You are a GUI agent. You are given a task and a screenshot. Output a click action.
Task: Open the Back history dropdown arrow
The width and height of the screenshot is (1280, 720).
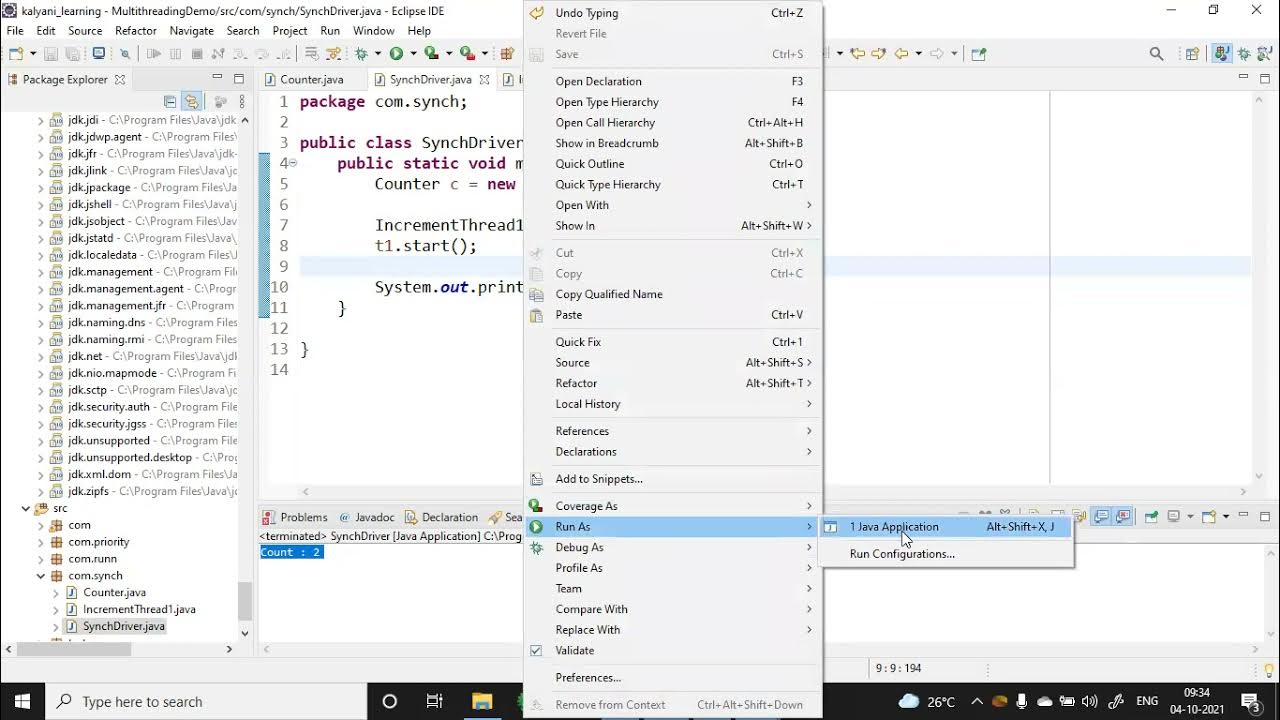918,54
